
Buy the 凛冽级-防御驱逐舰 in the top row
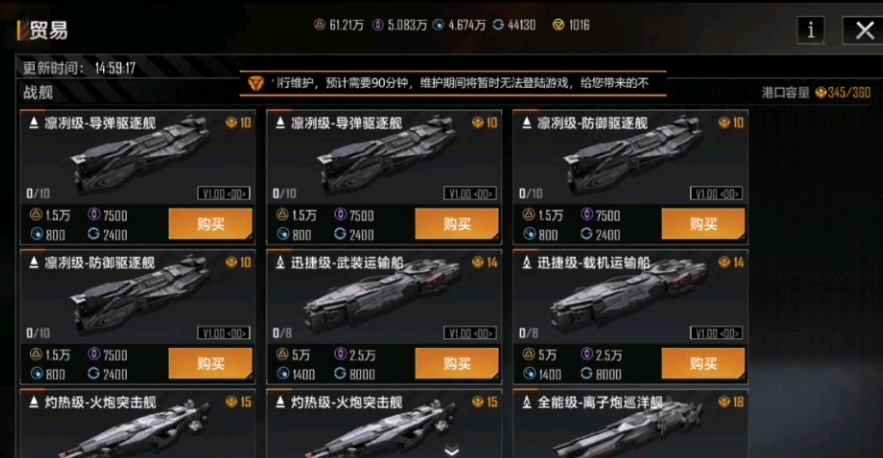point(703,224)
